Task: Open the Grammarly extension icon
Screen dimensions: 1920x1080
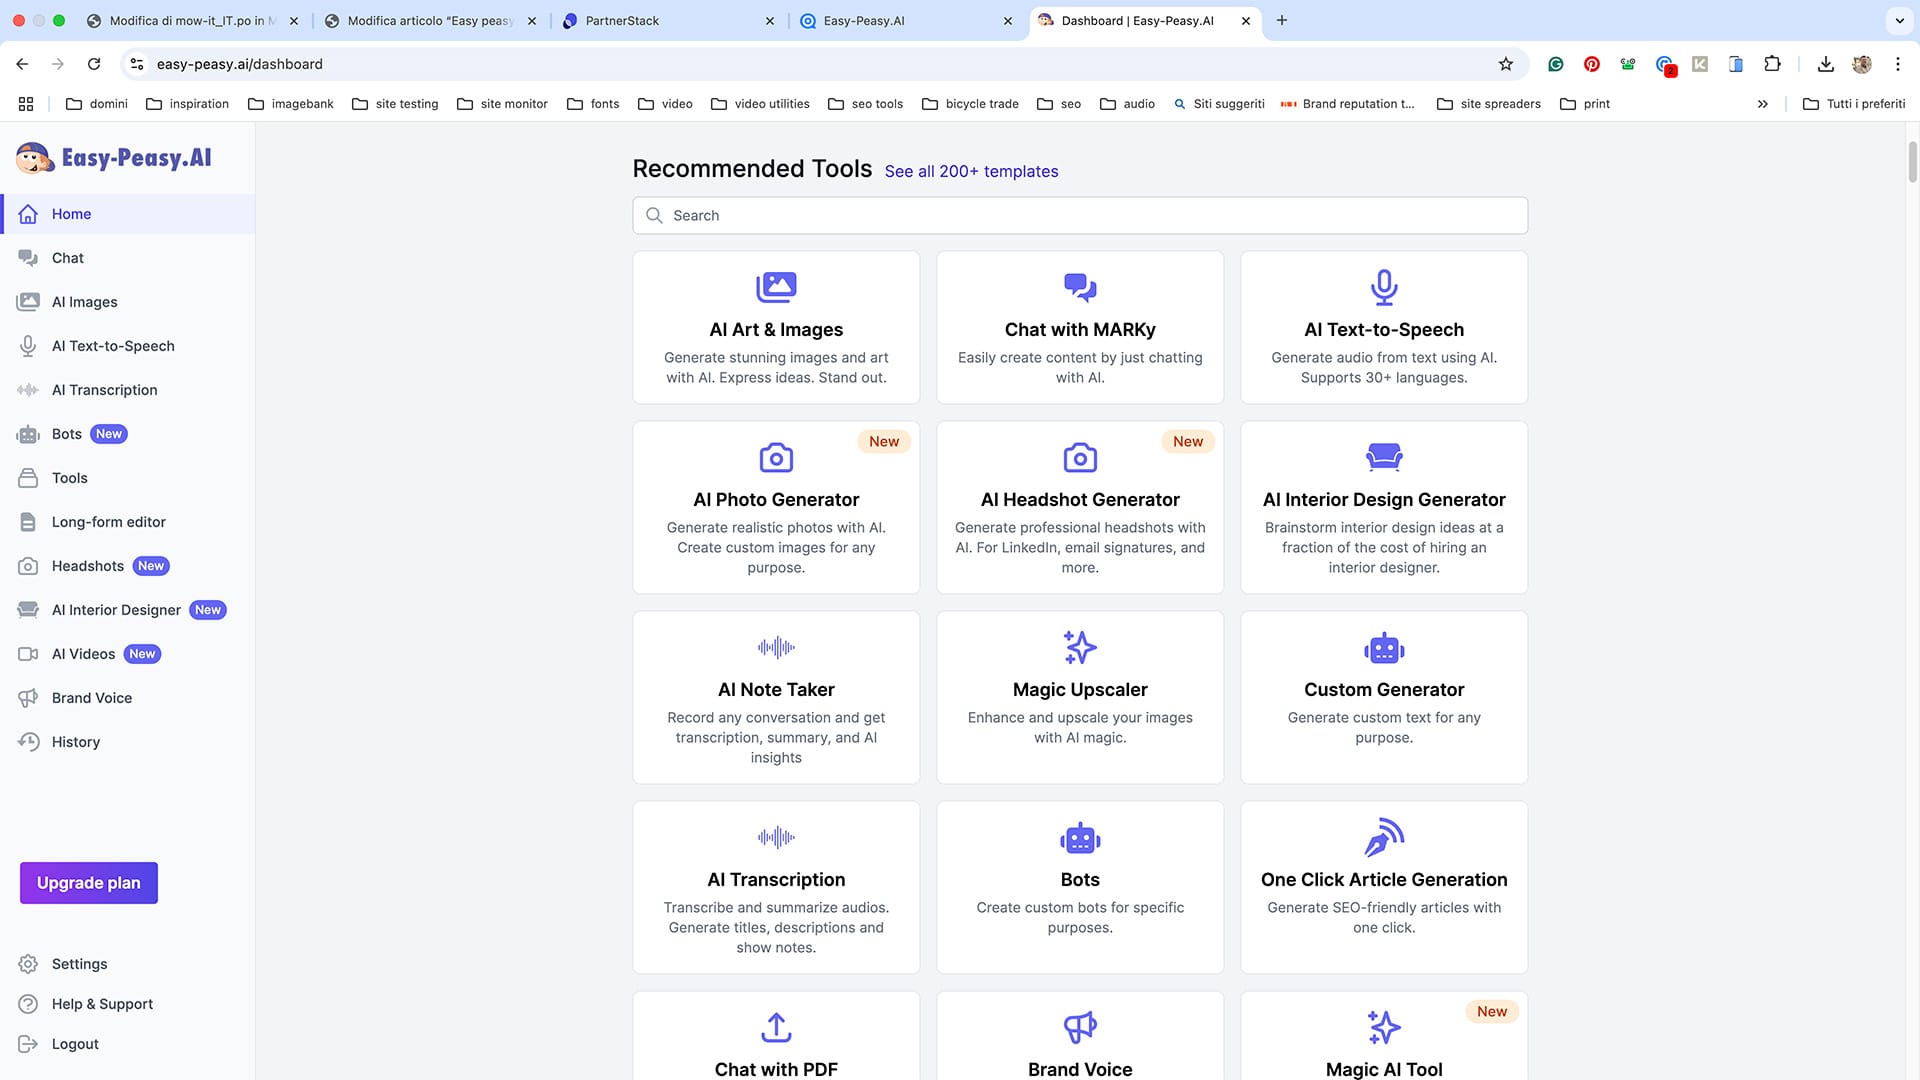Action: coord(1556,63)
